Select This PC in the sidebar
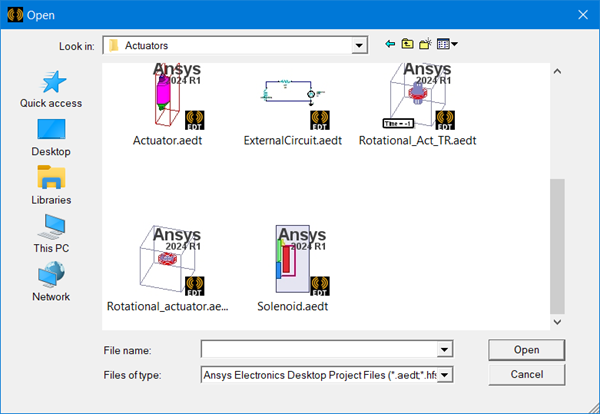This screenshot has width=600, height=414. tap(51, 234)
